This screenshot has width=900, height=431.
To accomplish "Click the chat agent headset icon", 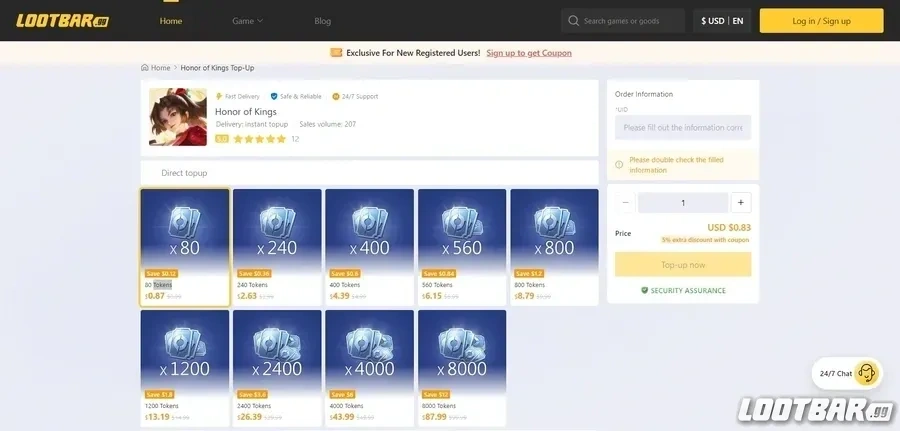I will 866,374.
